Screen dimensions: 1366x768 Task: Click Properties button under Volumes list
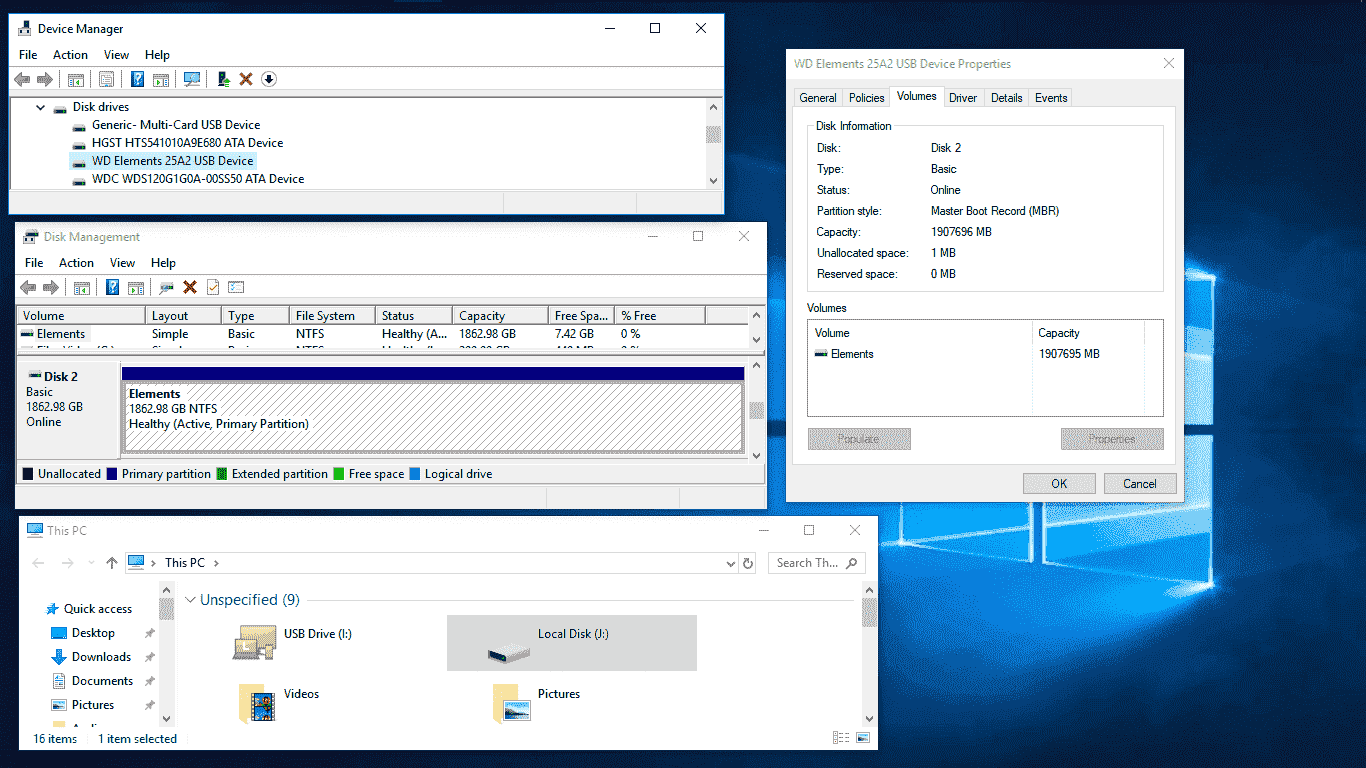click(1112, 439)
